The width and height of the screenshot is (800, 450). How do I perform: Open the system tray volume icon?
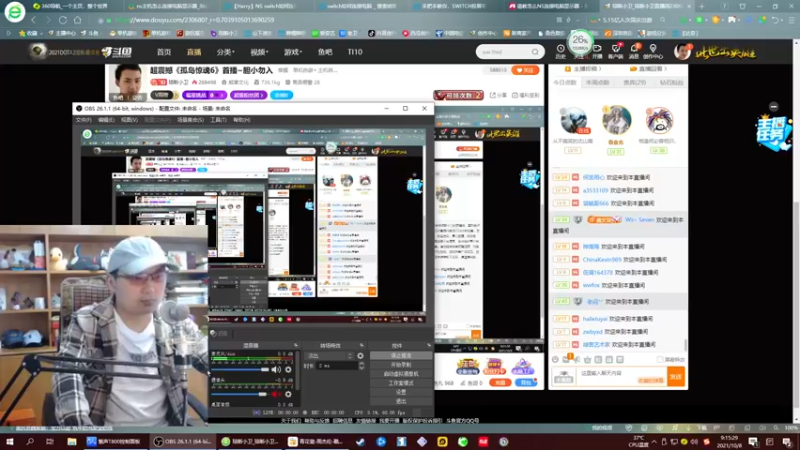[x=696, y=441]
